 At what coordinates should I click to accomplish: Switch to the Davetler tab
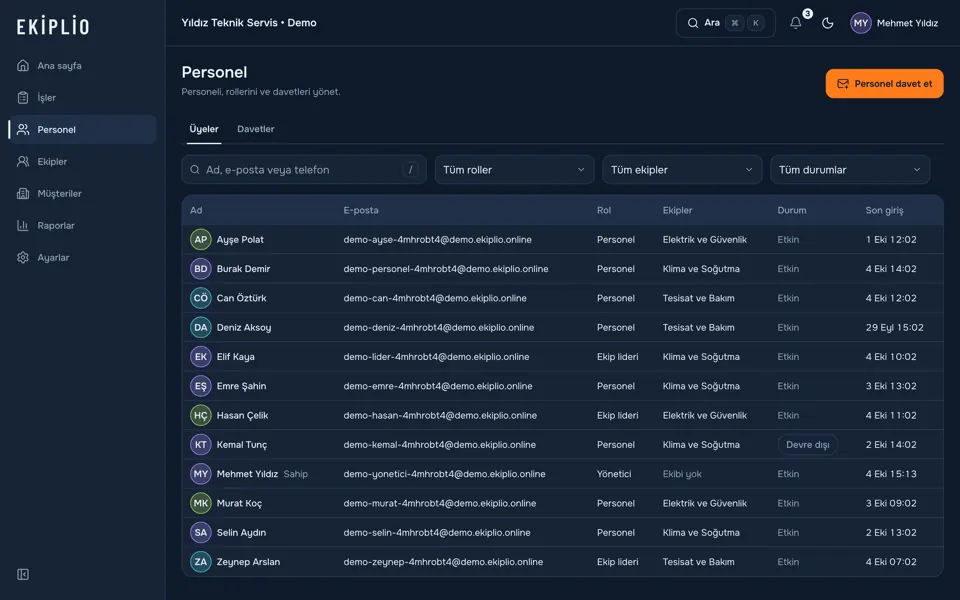[255, 129]
